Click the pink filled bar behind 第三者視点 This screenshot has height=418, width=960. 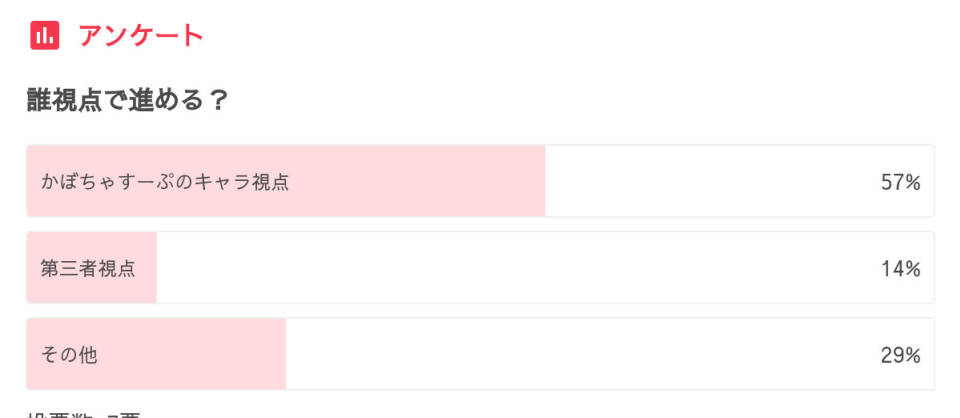(145, 268)
